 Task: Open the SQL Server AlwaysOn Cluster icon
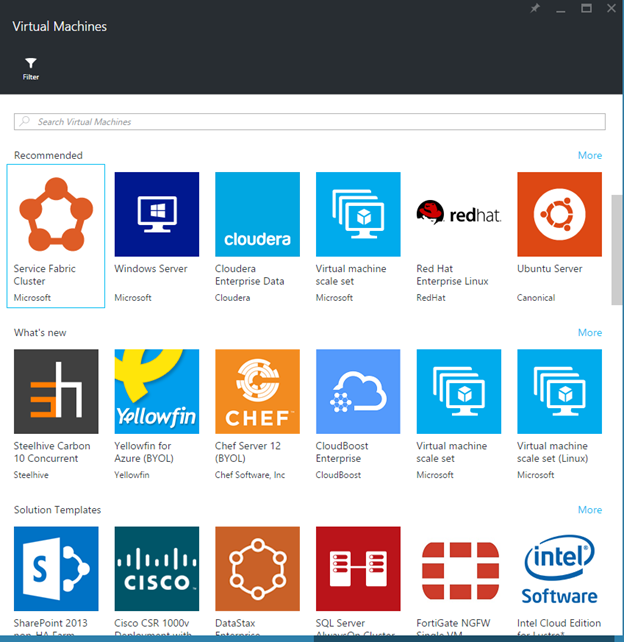click(x=358, y=569)
